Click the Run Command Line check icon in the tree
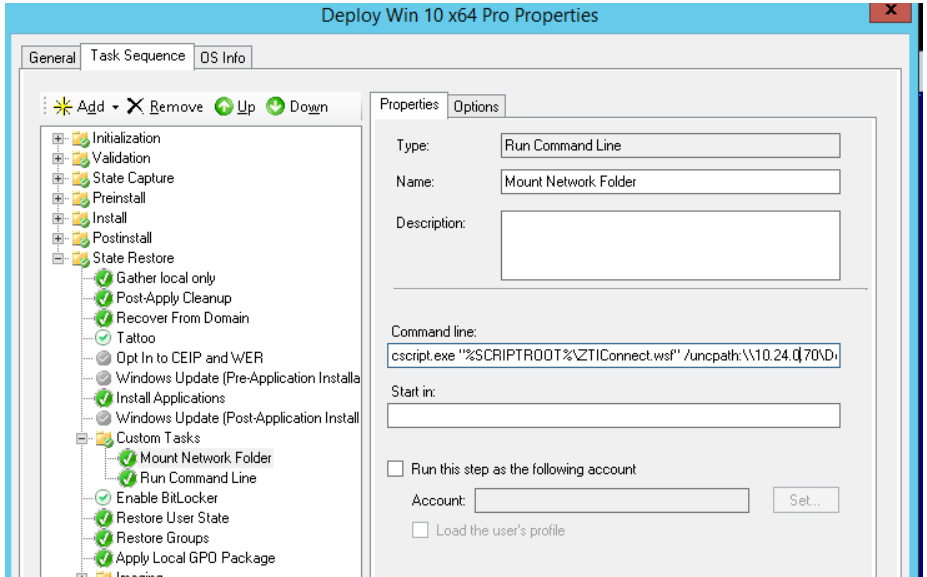927x577 pixels. tap(127, 478)
